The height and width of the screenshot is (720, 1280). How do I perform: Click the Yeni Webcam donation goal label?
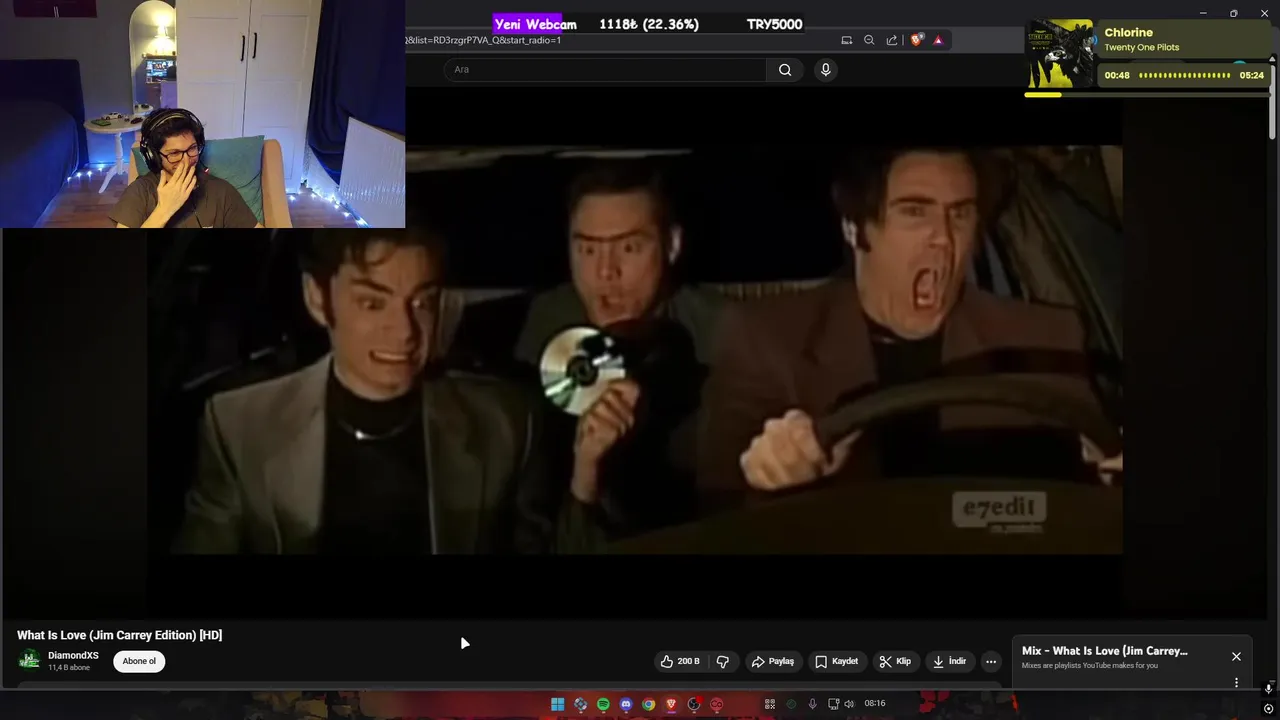point(535,24)
